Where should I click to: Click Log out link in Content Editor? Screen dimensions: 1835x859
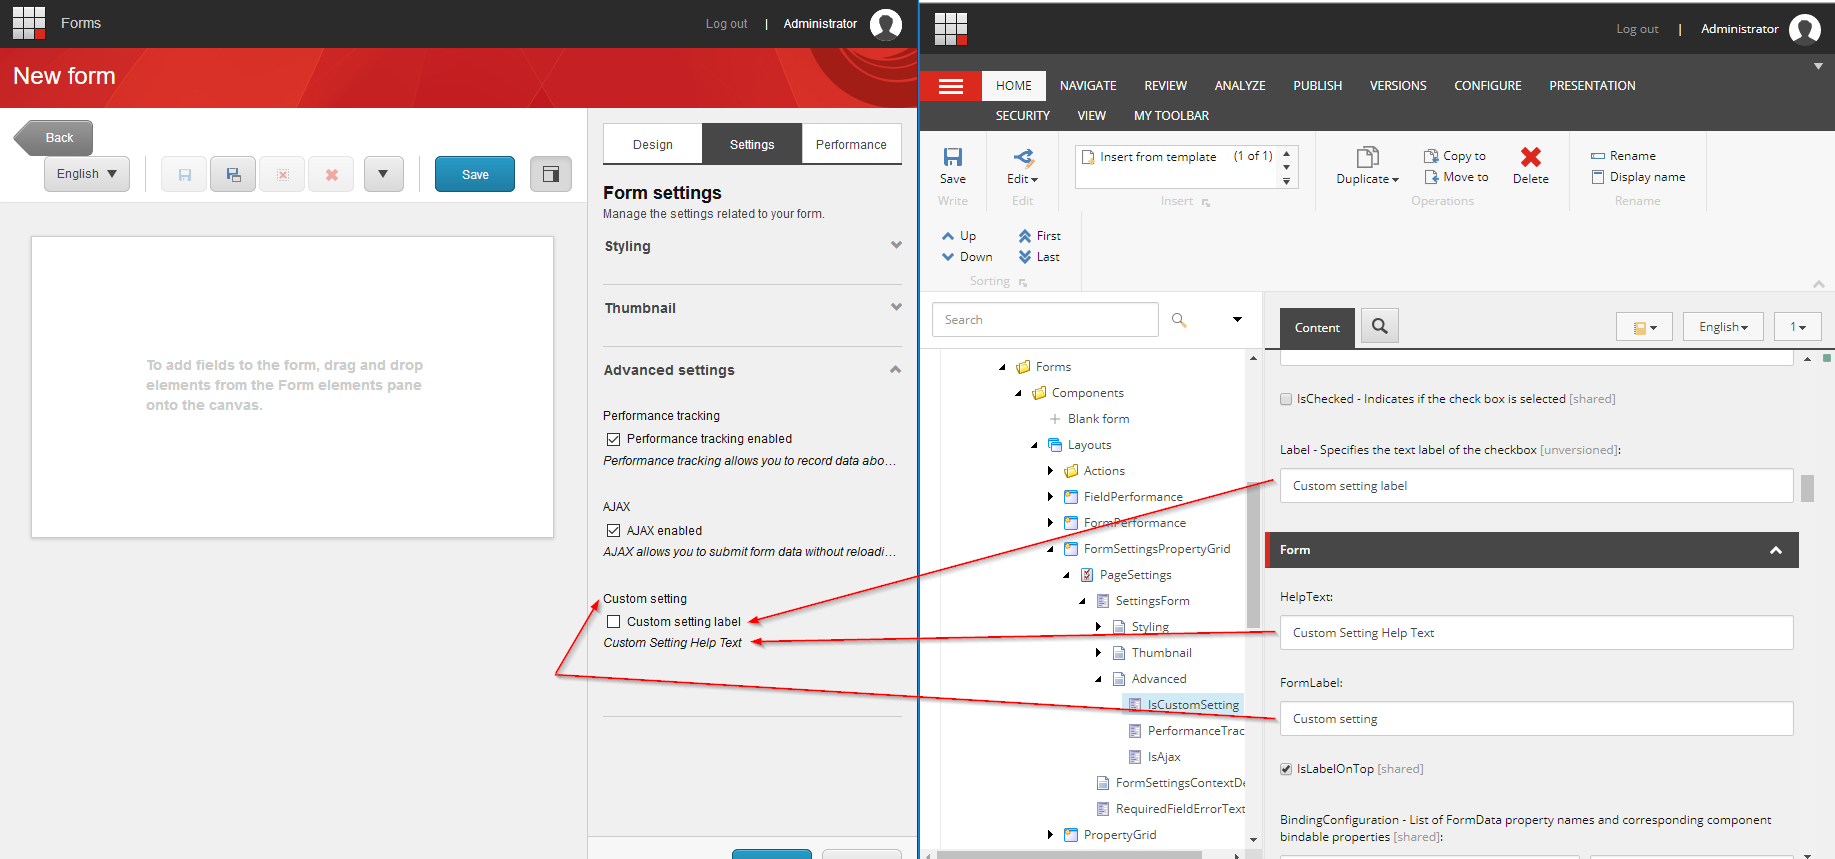1637,29
